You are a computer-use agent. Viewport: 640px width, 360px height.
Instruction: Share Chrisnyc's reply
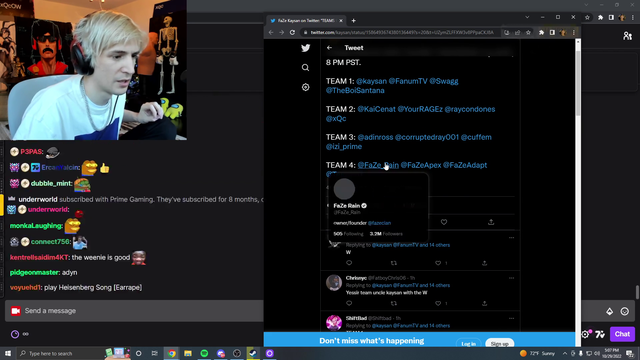(484, 303)
